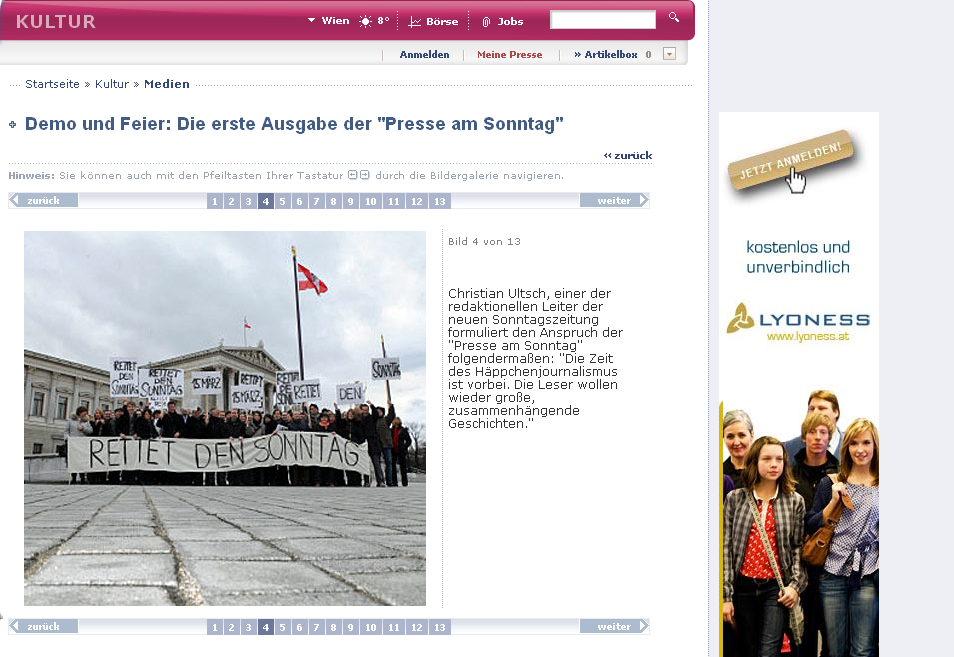
Task: Go to image 8 in the pager below the photo
Action: coord(333,627)
